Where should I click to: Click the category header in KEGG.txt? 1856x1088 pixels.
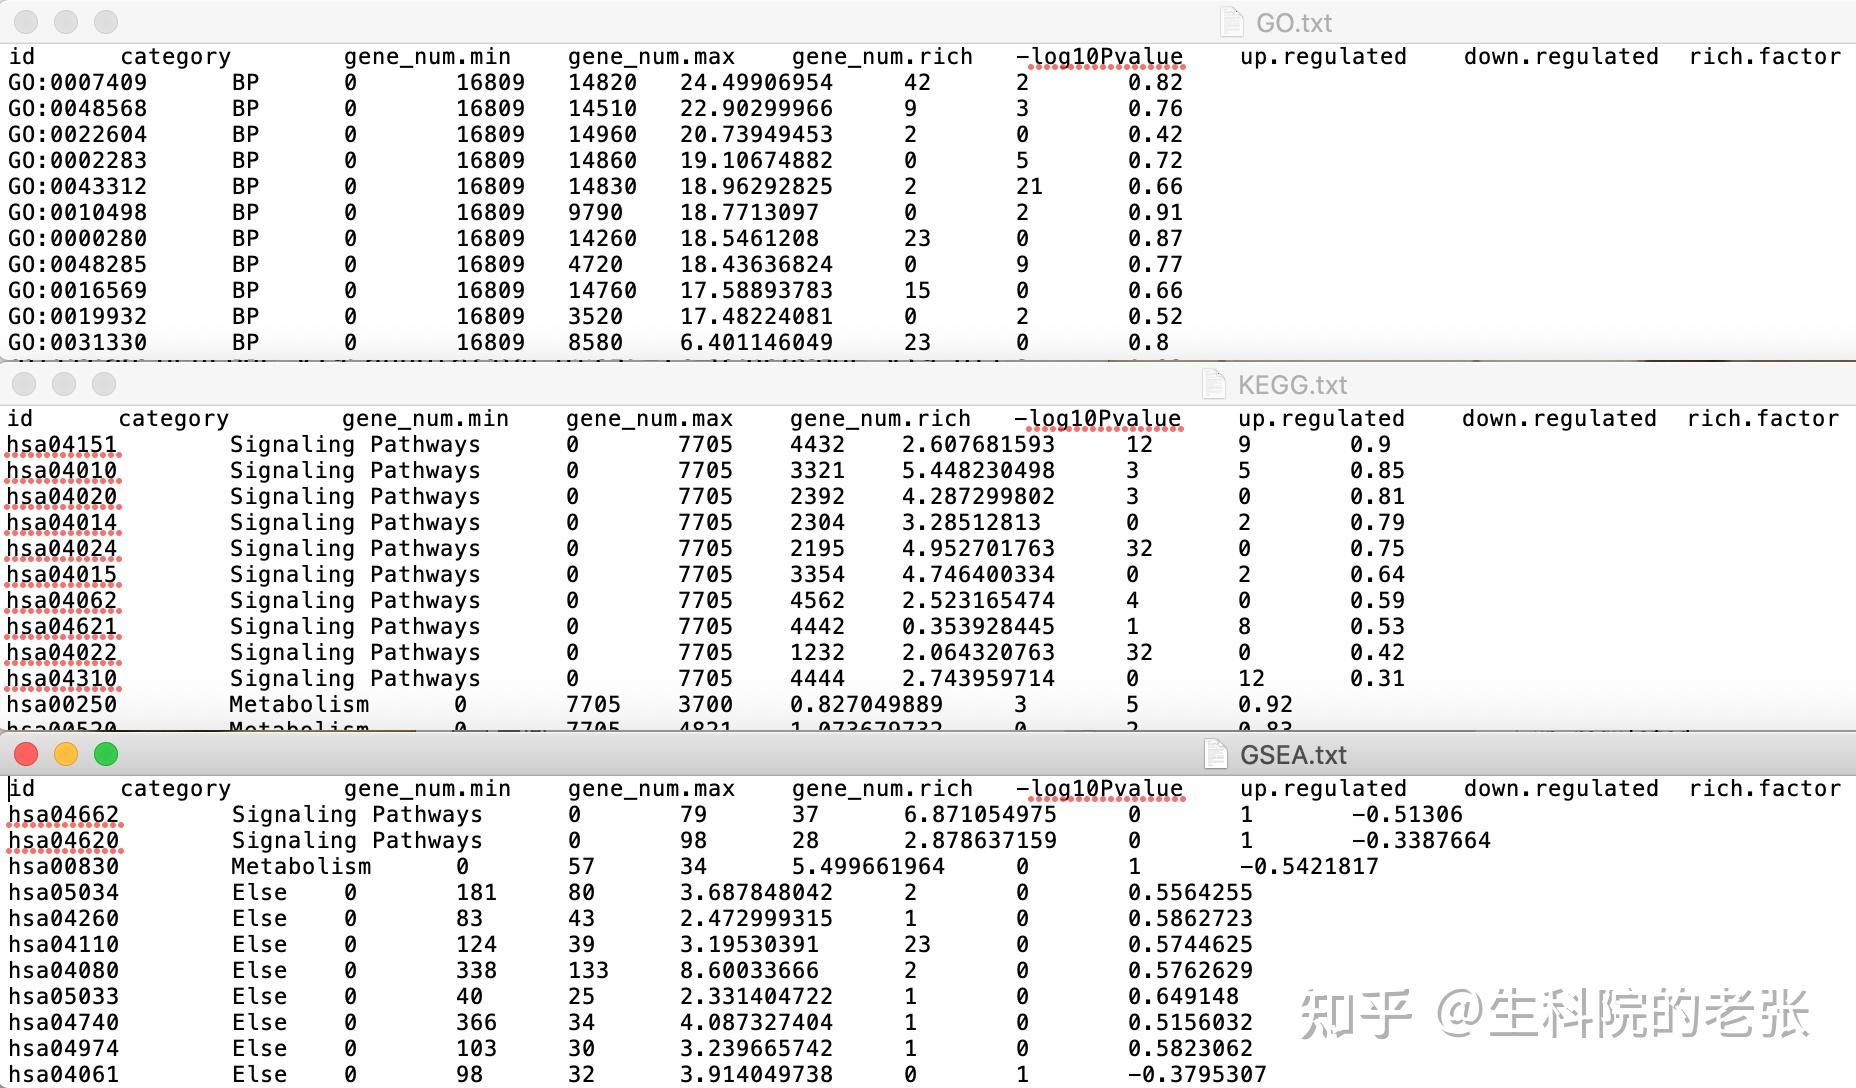[174, 419]
